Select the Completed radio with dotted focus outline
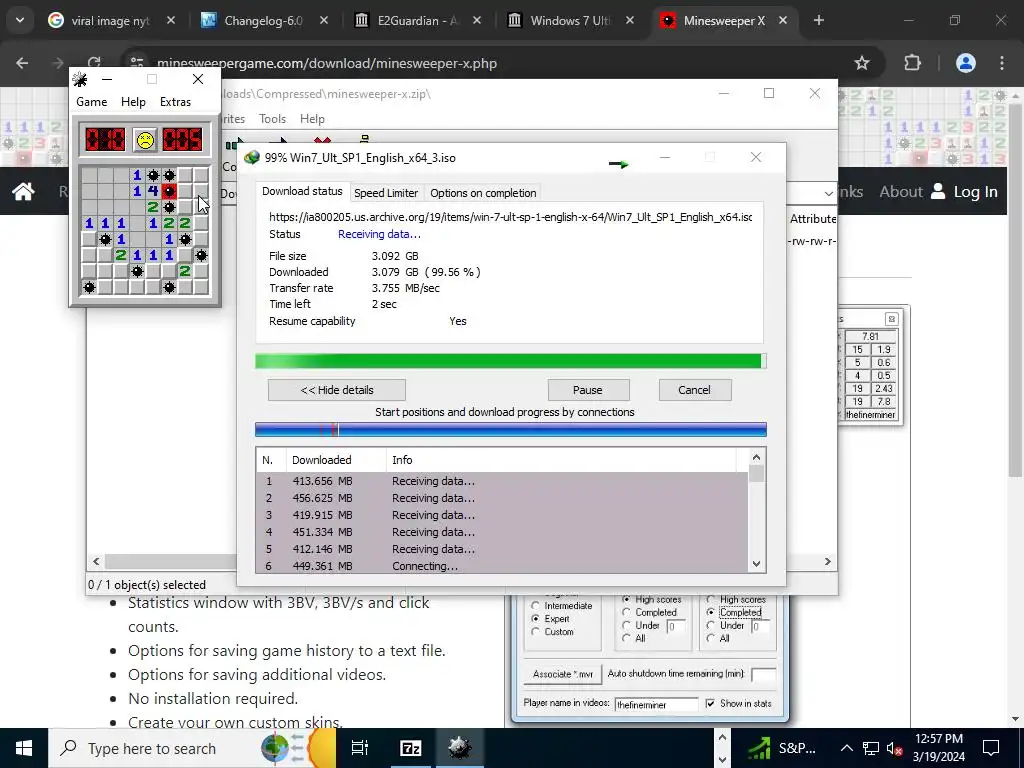 coord(711,612)
